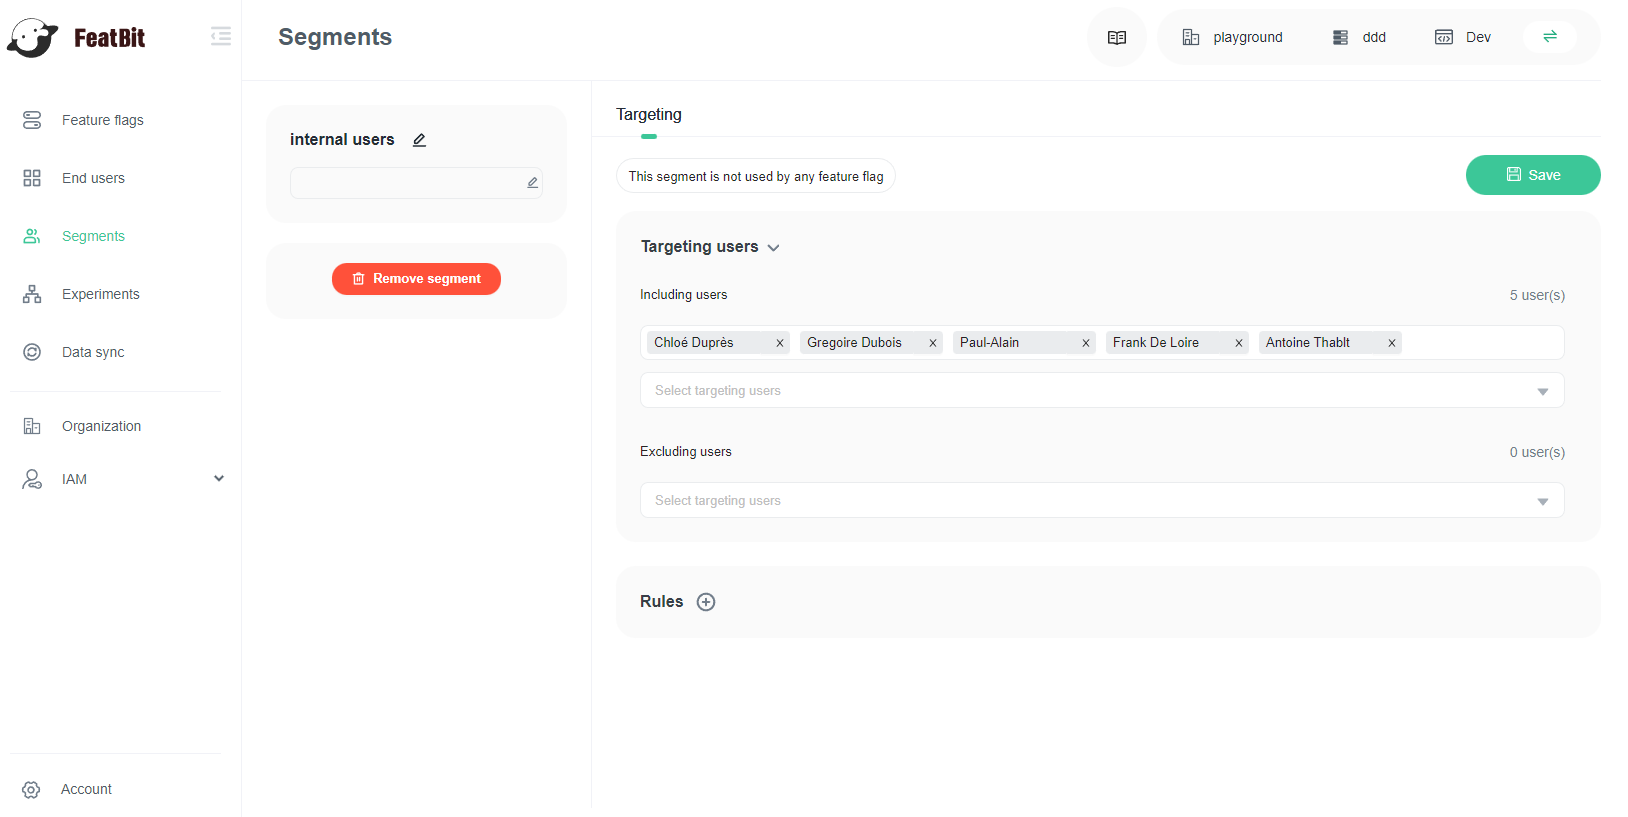1628x817 pixels.
Task: Add a rule with the plus icon
Action: coord(706,602)
